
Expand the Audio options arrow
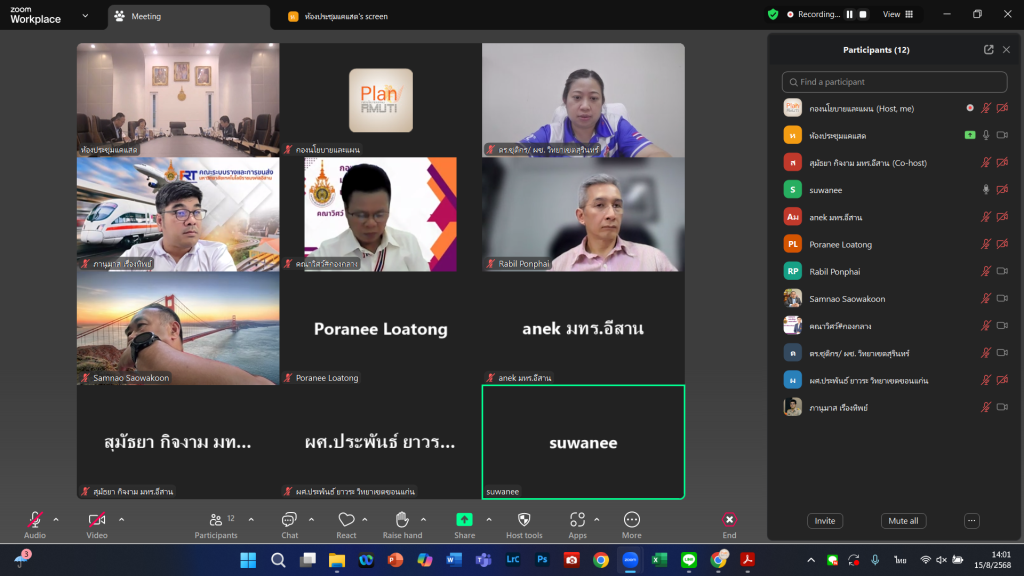56,519
